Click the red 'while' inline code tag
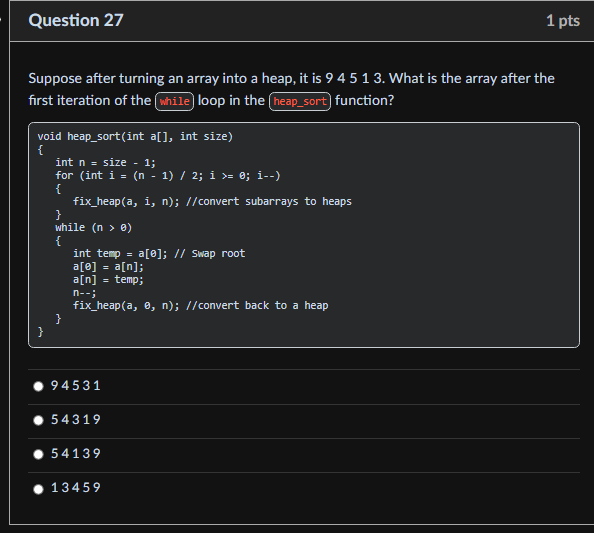 point(174,101)
